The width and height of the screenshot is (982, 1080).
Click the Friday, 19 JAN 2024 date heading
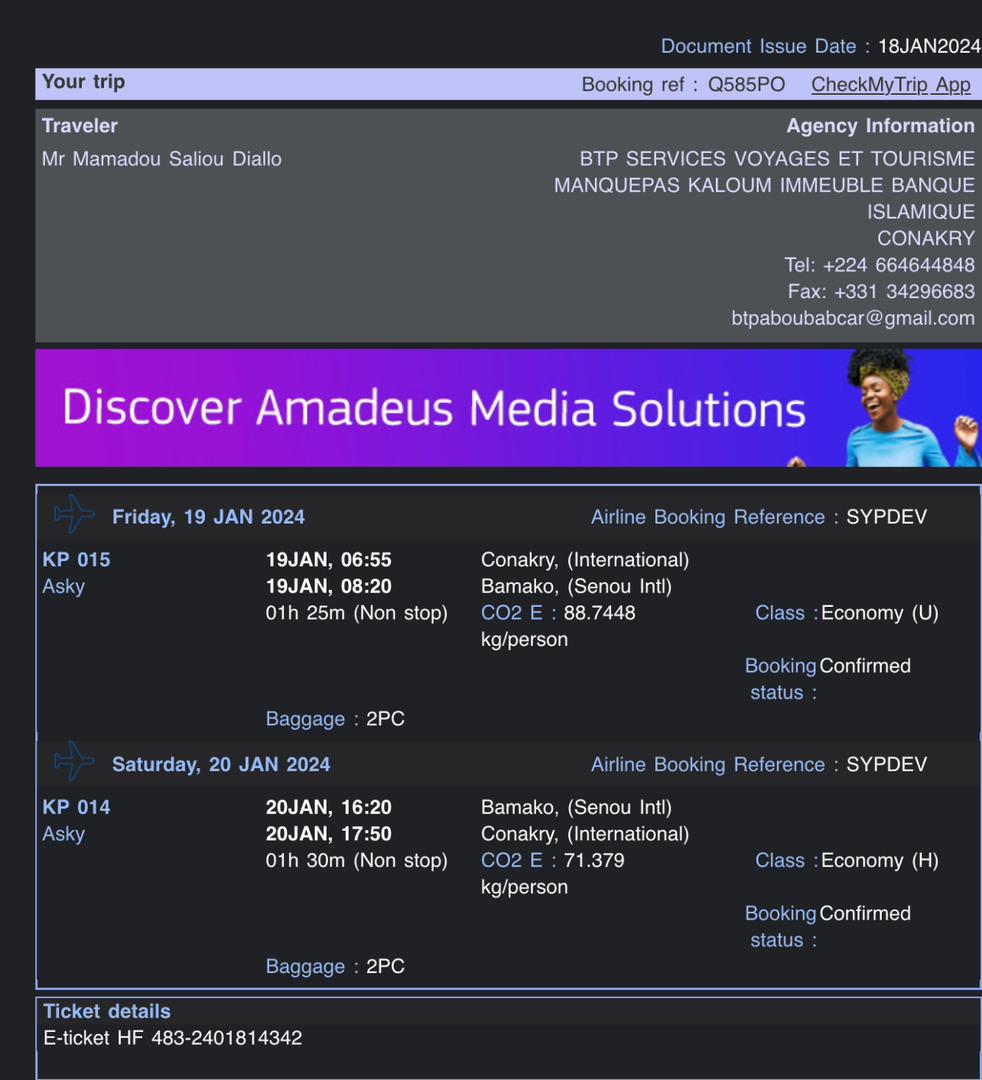209,517
